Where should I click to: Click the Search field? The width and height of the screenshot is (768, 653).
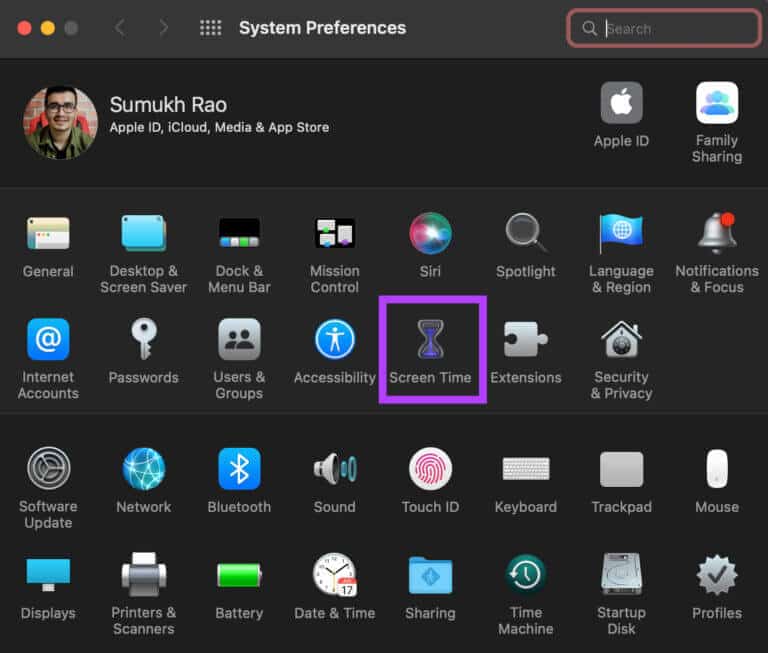(x=663, y=28)
